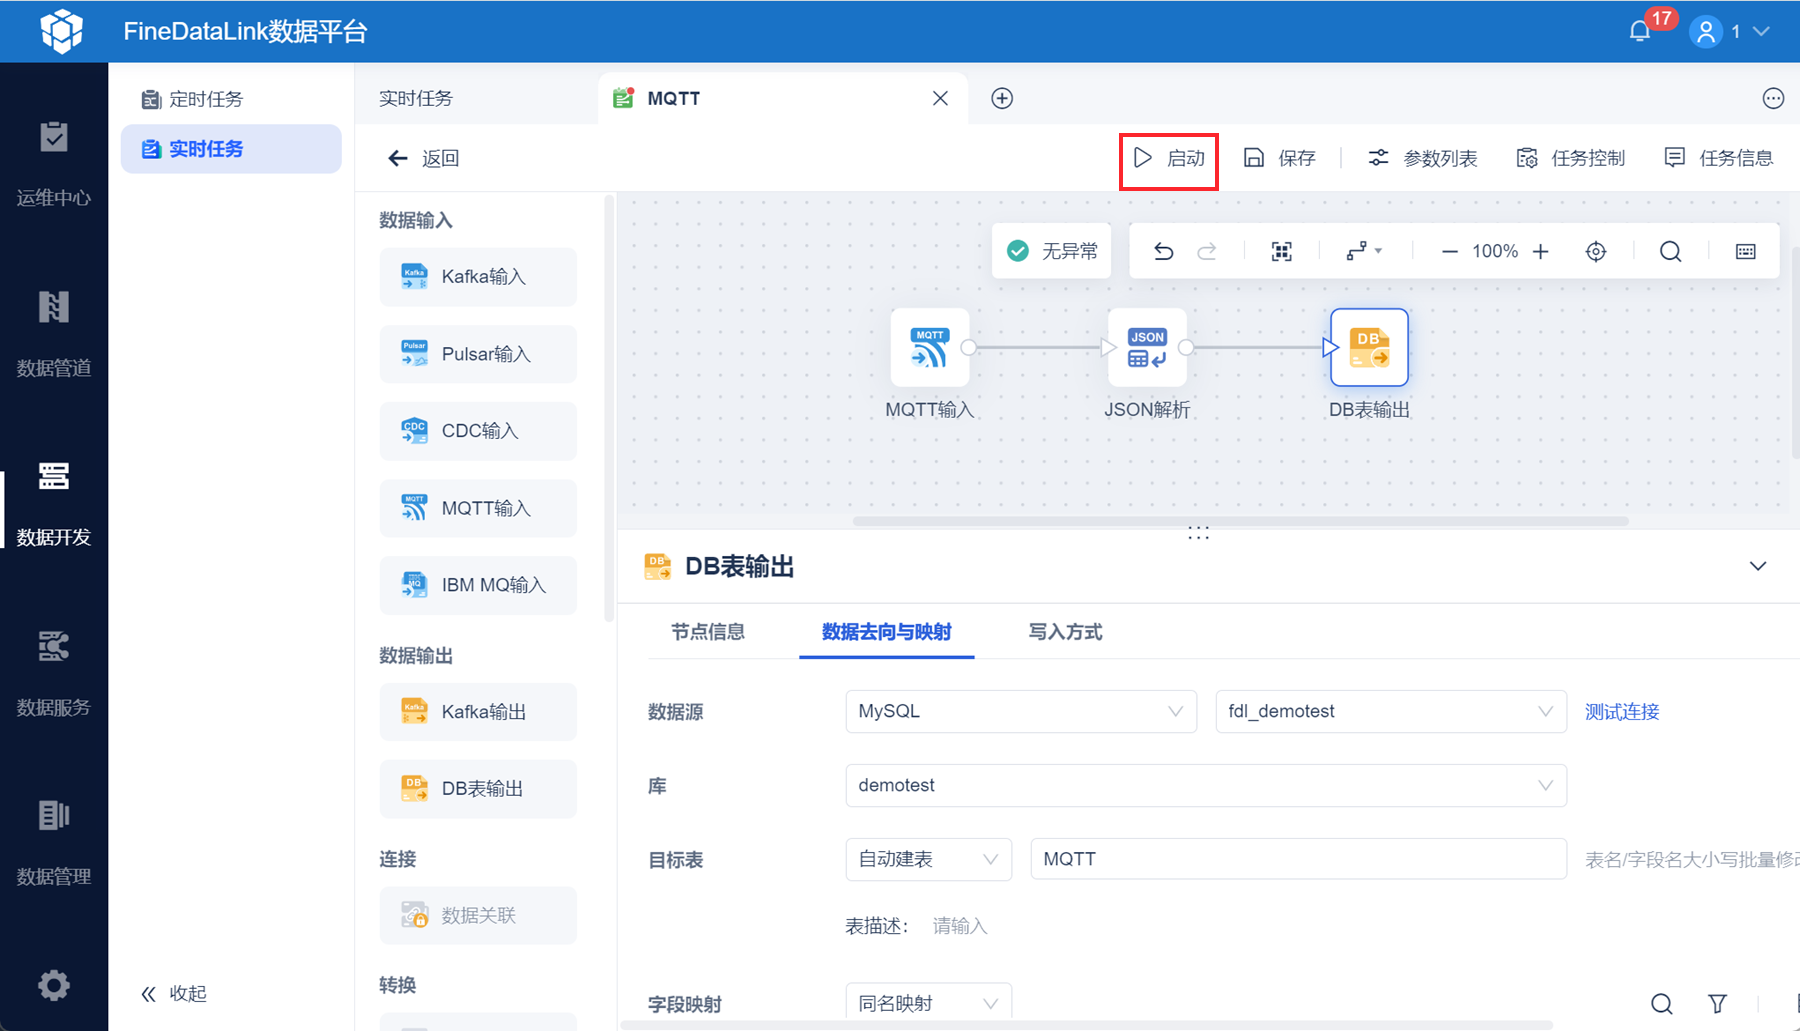Open the settings gear in sidebar
1800x1031 pixels.
point(54,985)
